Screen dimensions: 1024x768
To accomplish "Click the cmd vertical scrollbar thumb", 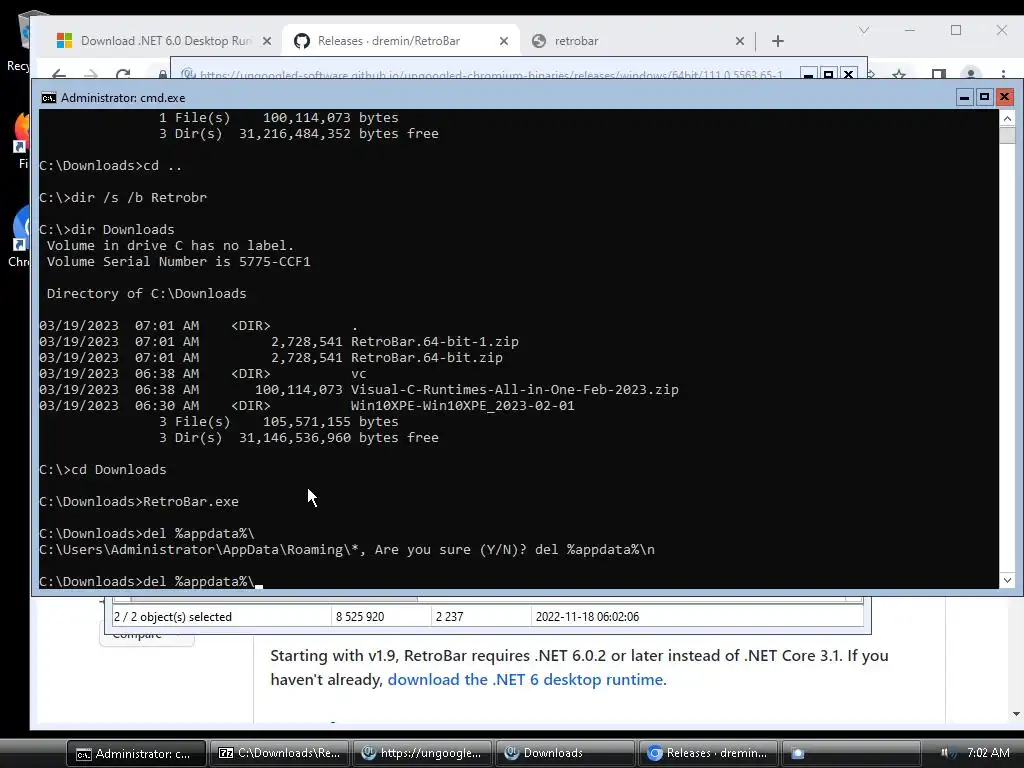I will [x=1007, y=135].
